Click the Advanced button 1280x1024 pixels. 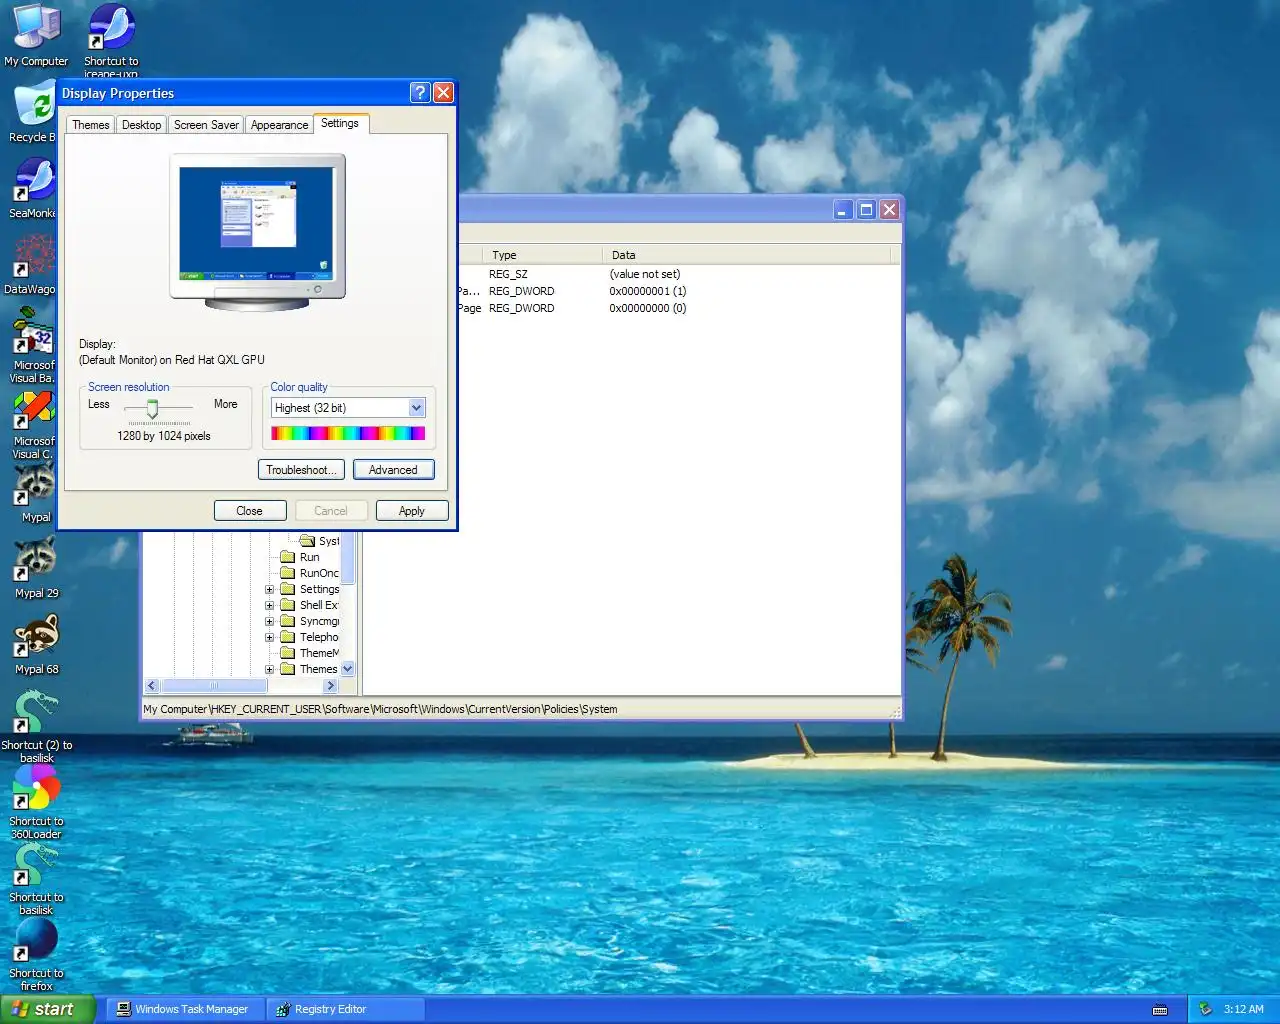(x=393, y=470)
